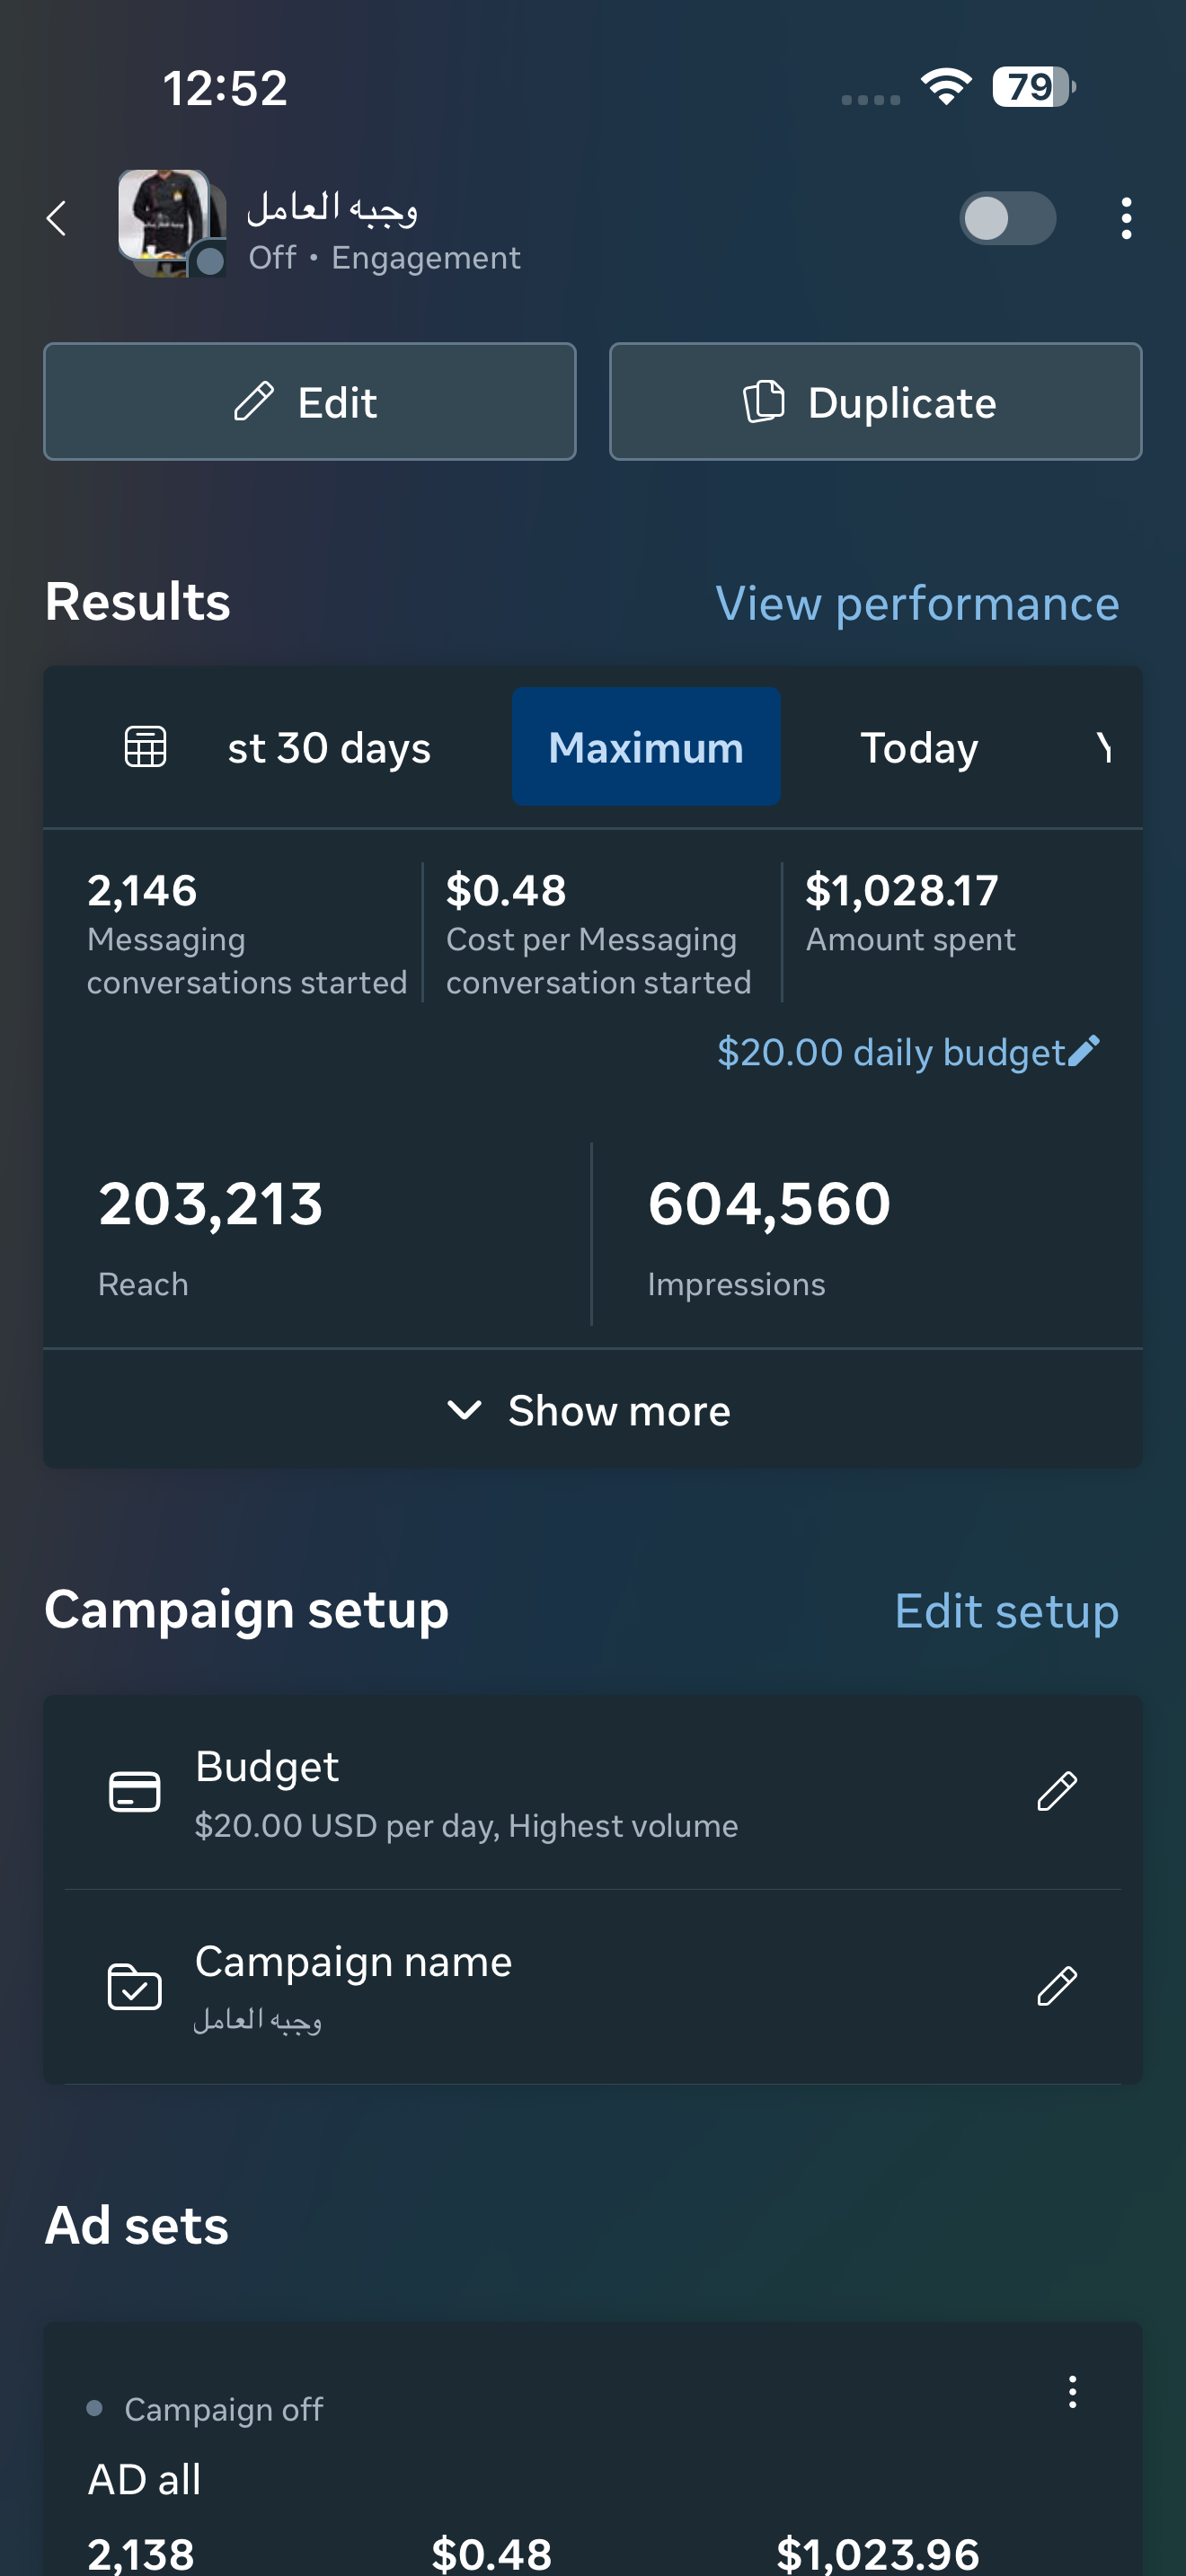This screenshot has height=2576, width=1186.
Task: Expand results with Show more
Action: (x=592, y=1410)
